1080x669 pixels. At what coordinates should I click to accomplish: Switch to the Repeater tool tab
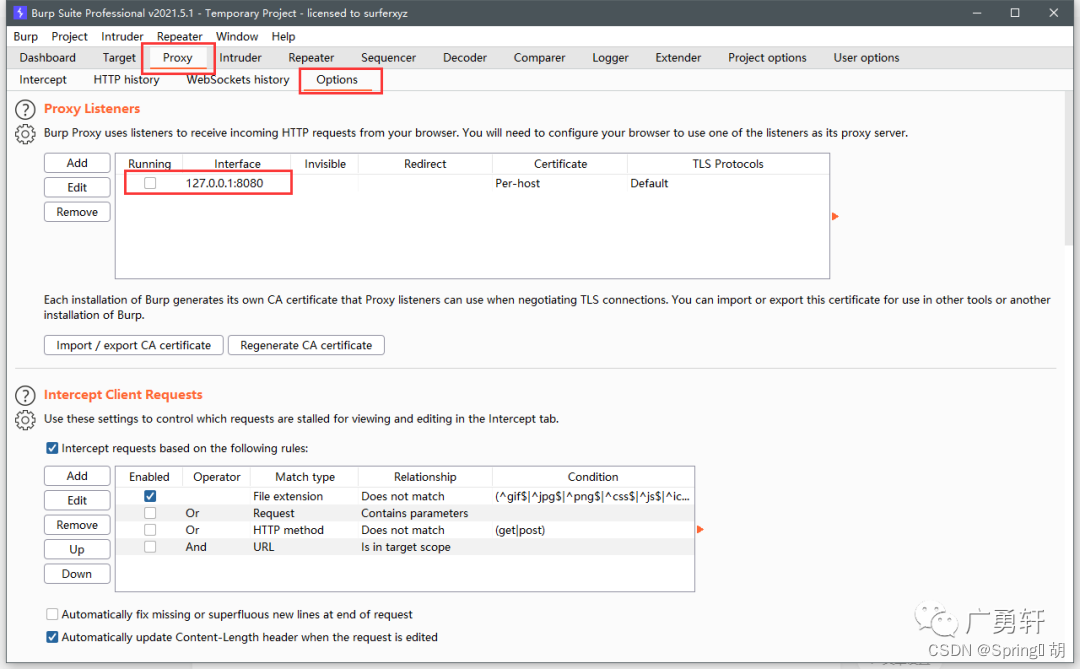311,58
